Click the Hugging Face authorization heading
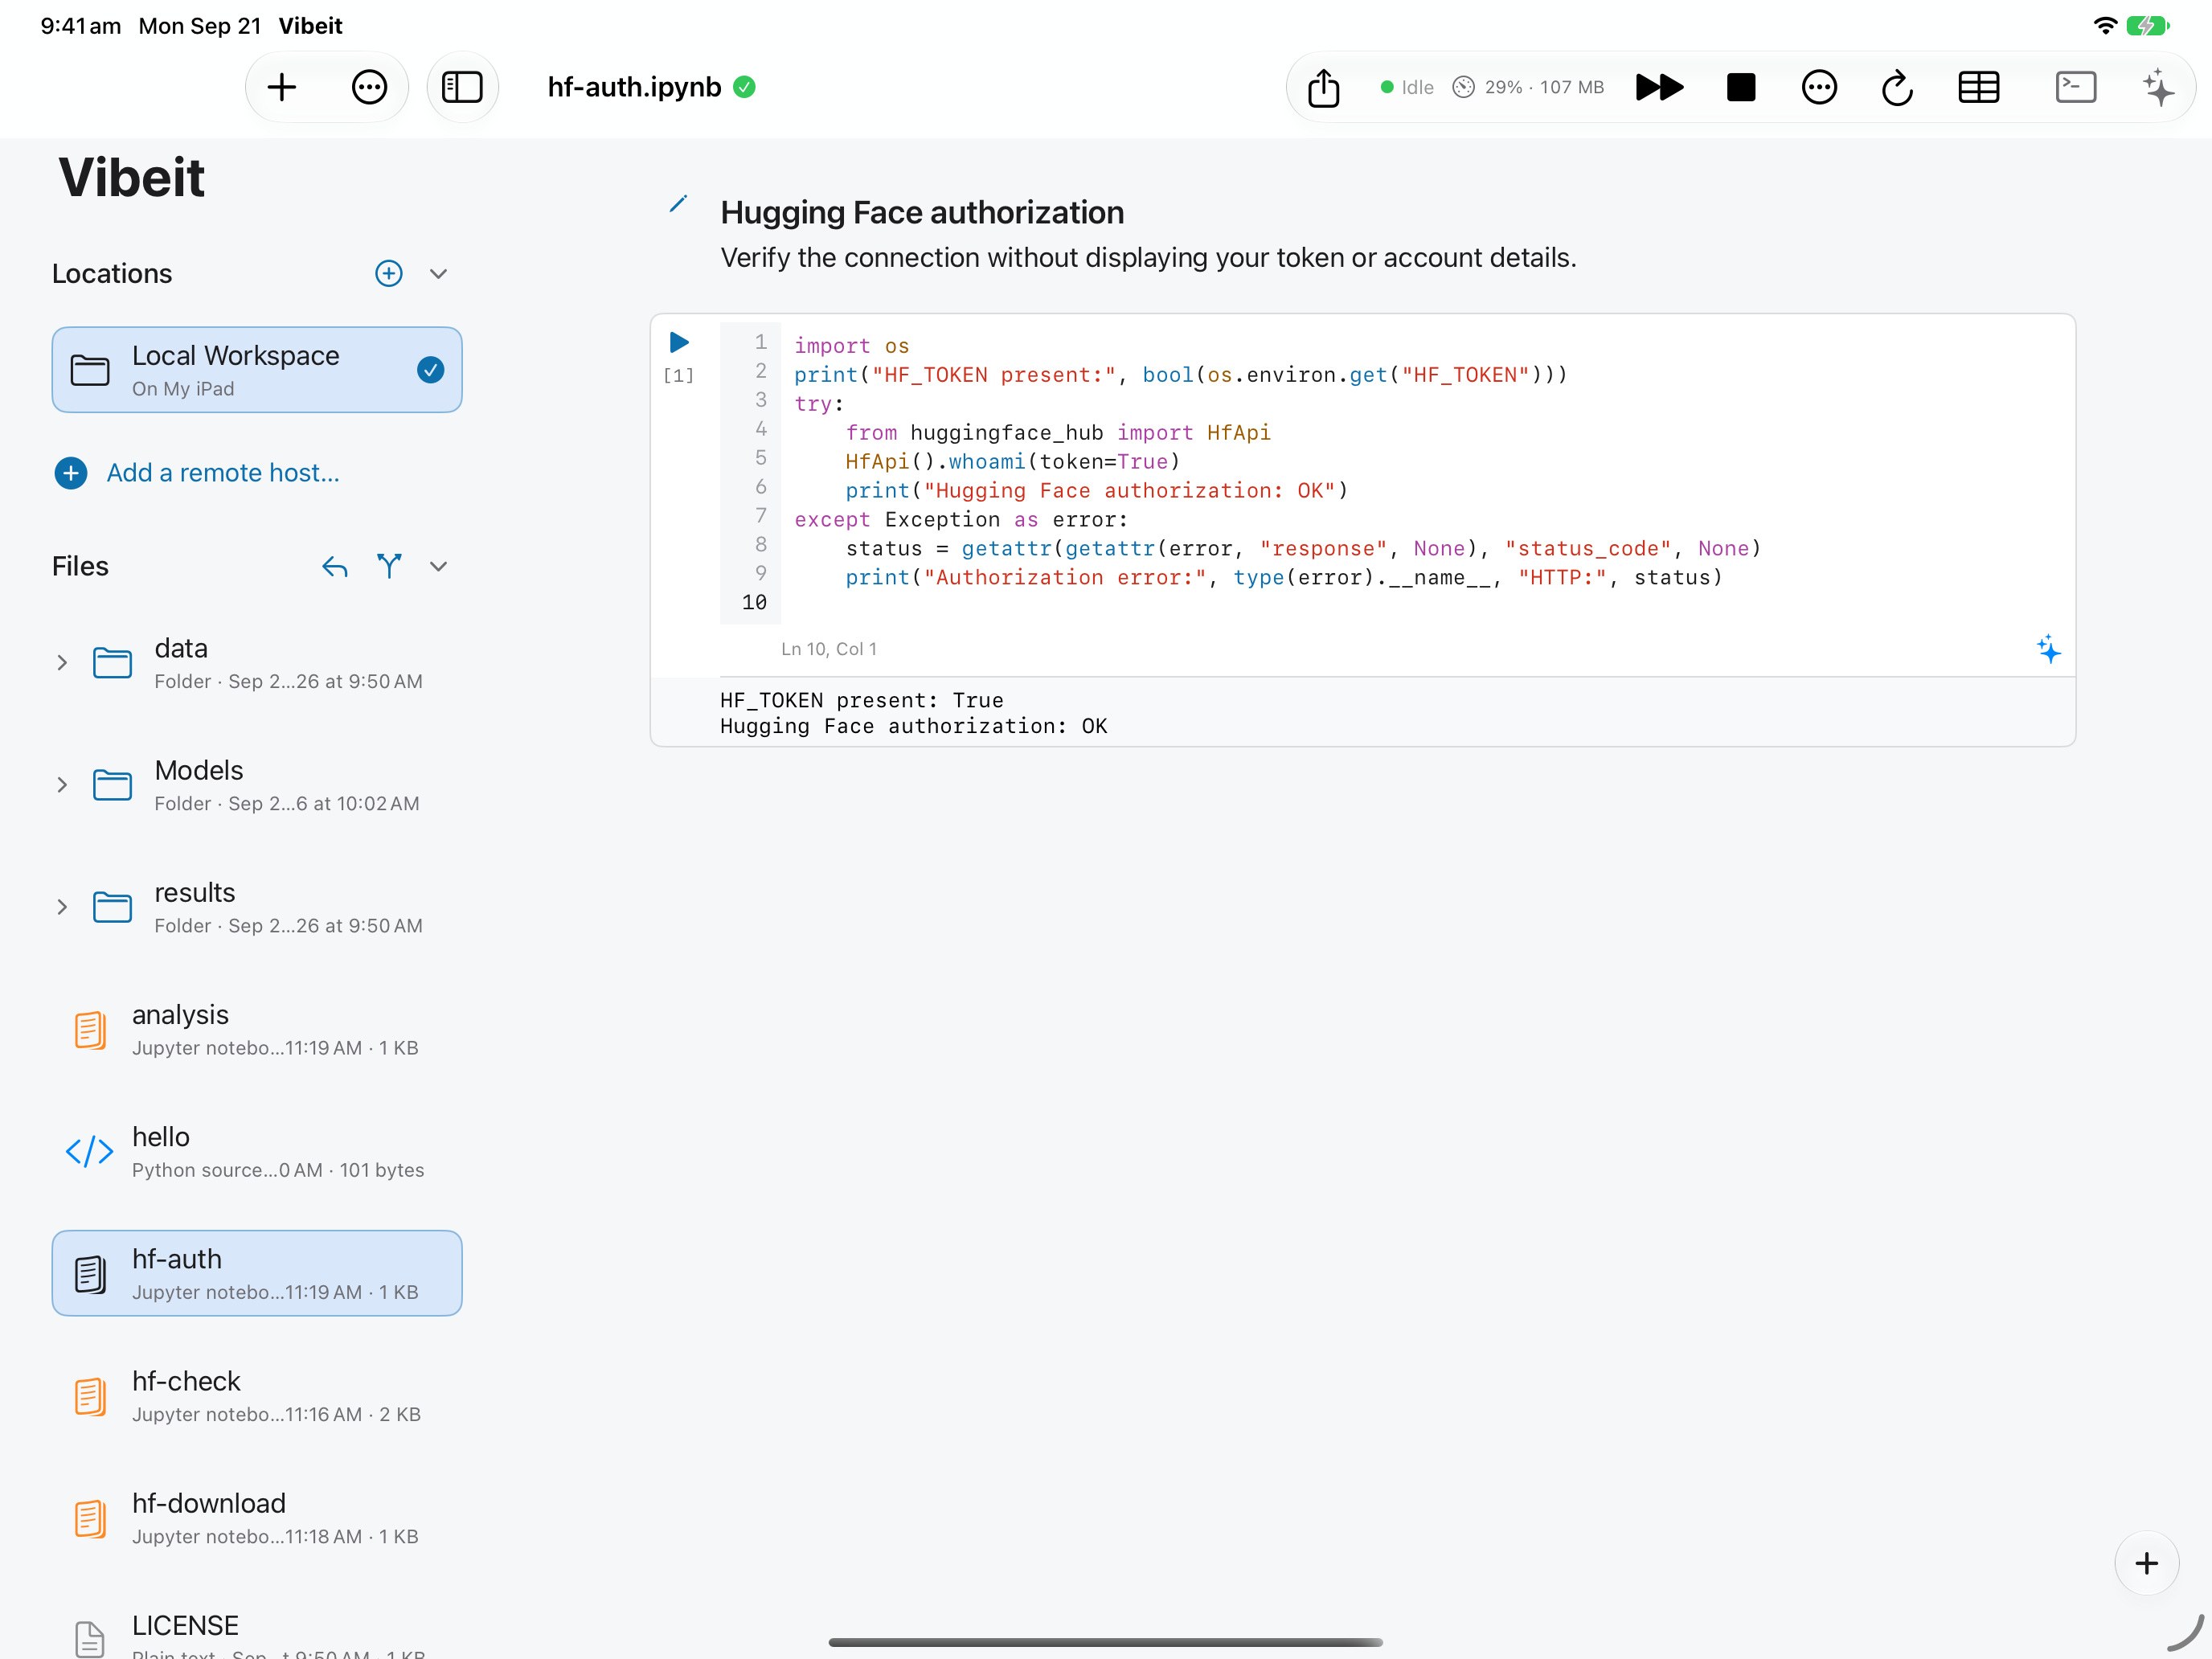The image size is (2212, 1659). pos(922,212)
